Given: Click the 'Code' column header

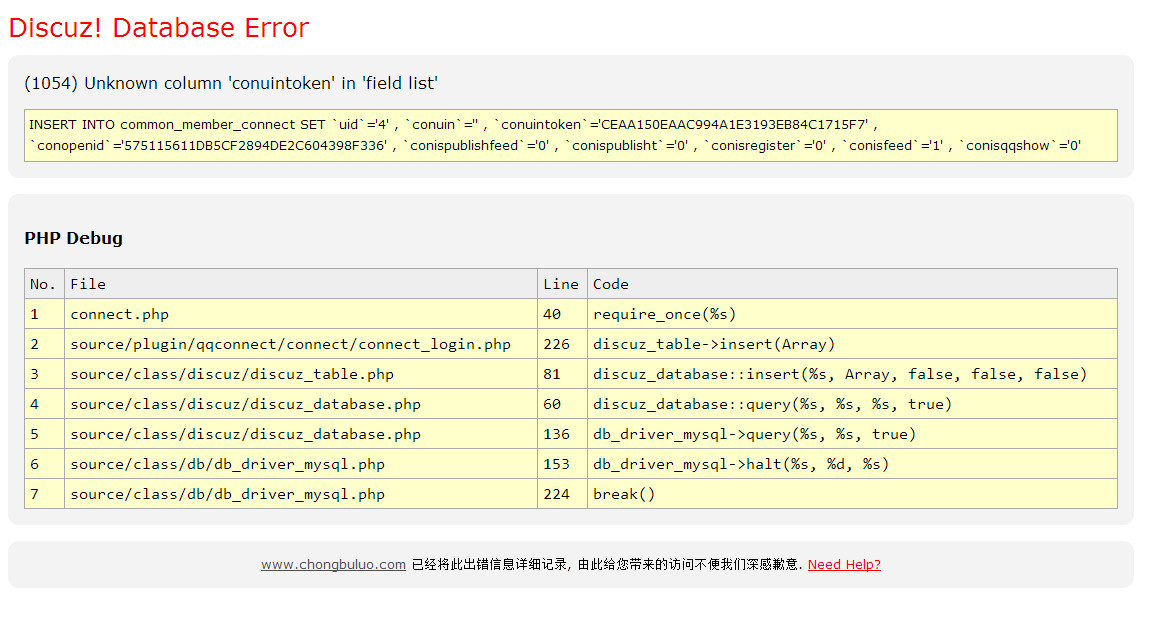Looking at the screenshot, I should click(x=852, y=284).
